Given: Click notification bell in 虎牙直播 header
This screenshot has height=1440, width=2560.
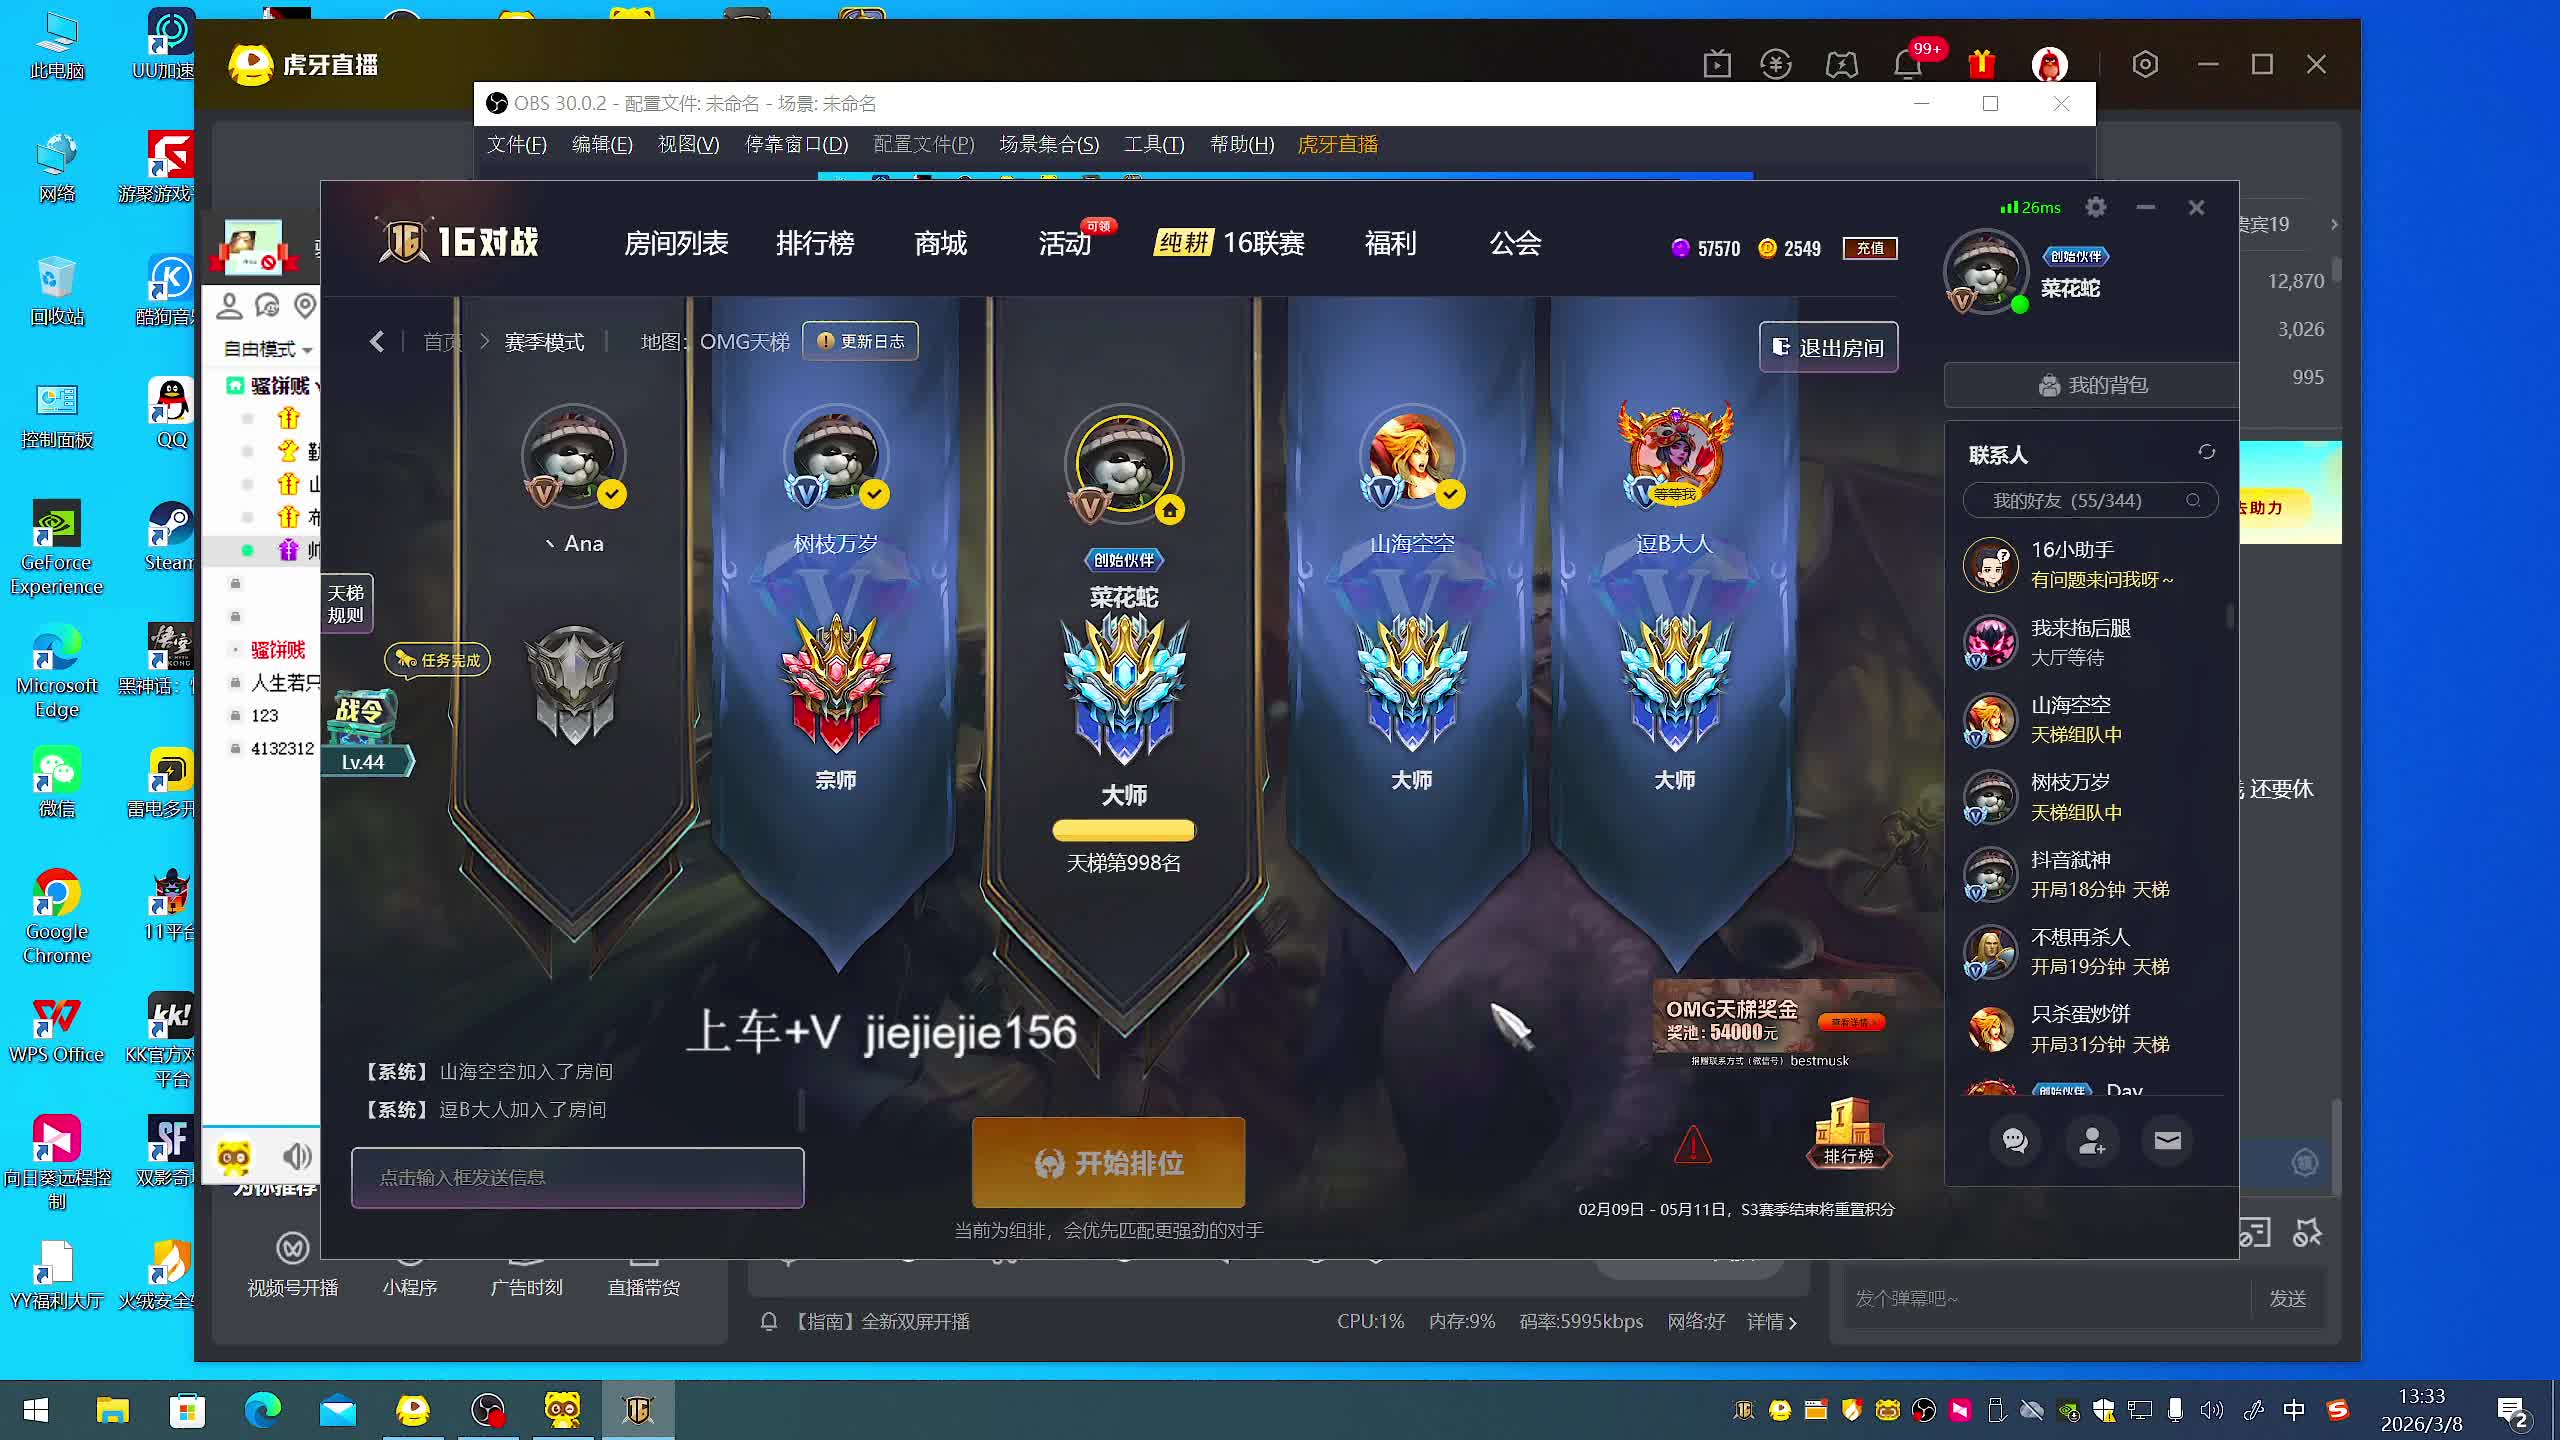Looking at the screenshot, I should click(1907, 65).
